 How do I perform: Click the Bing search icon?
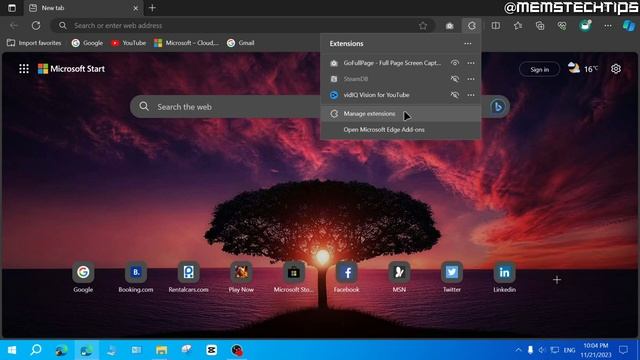[x=498, y=107]
